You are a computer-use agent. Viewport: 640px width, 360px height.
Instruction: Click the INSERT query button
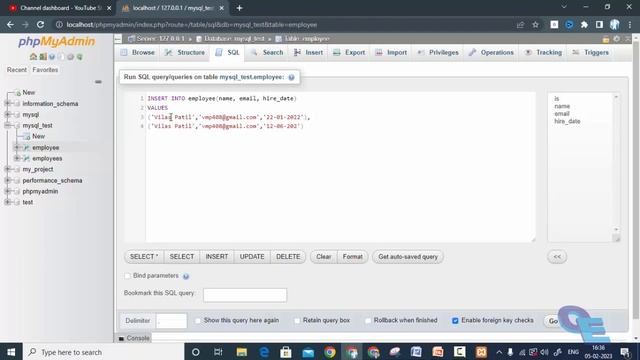tap(217, 257)
